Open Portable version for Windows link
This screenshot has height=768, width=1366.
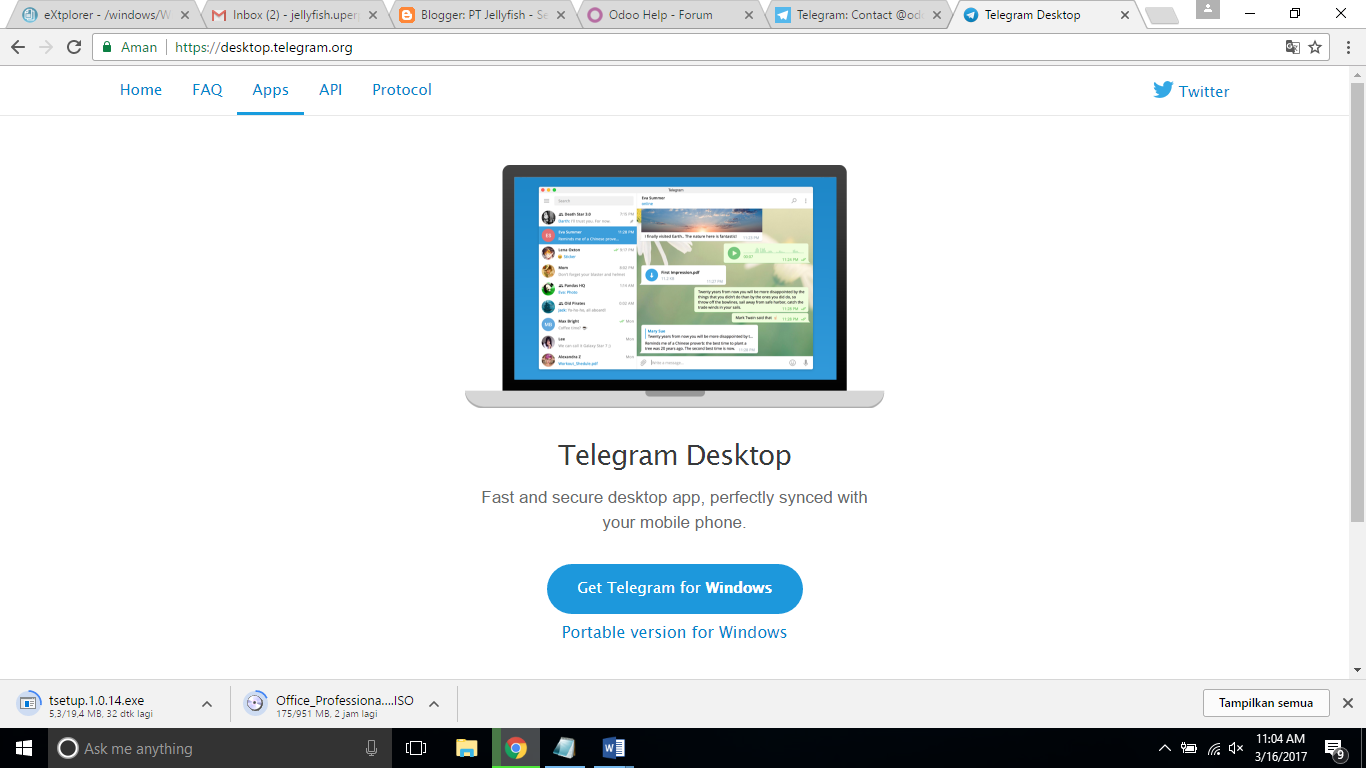click(x=675, y=632)
